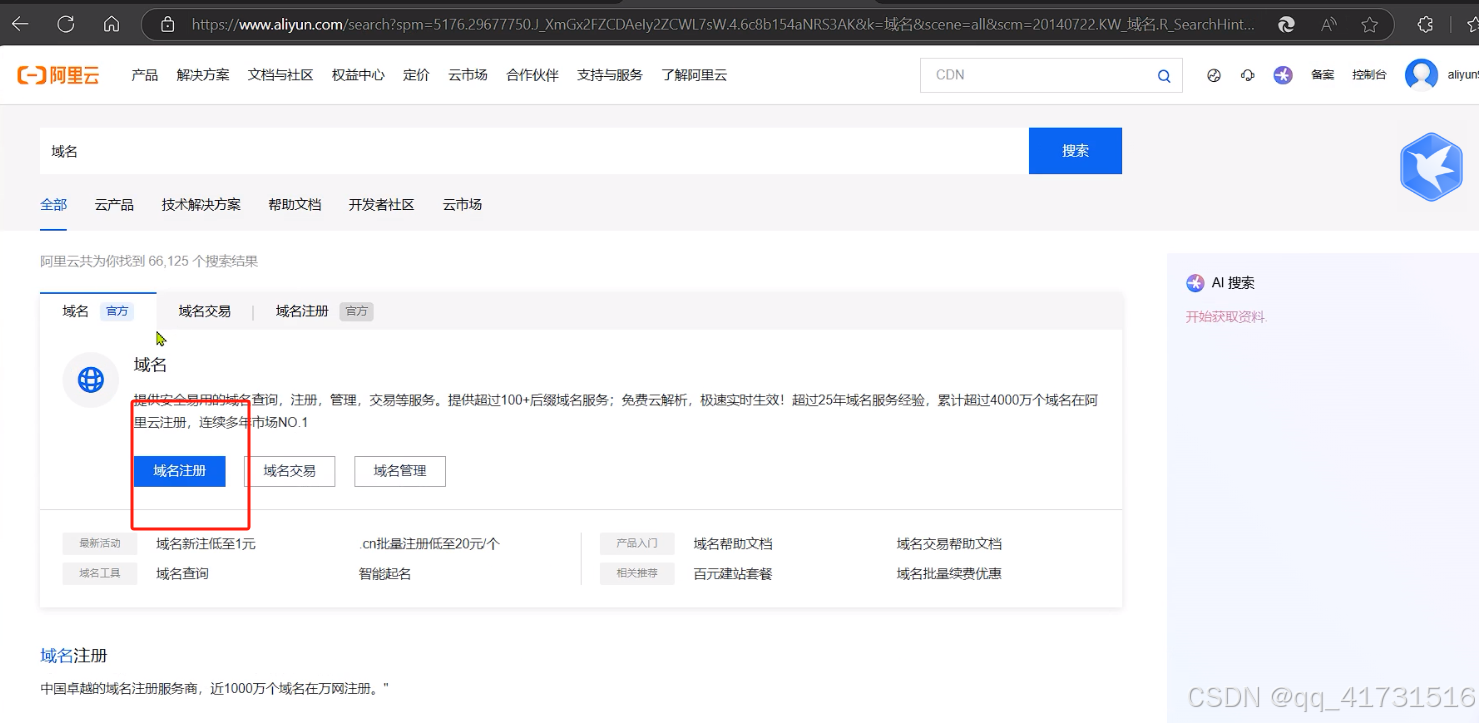Open the 控制台 console link
Image resolution: width=1479 pixels, height=723 pixels.
1369,75
